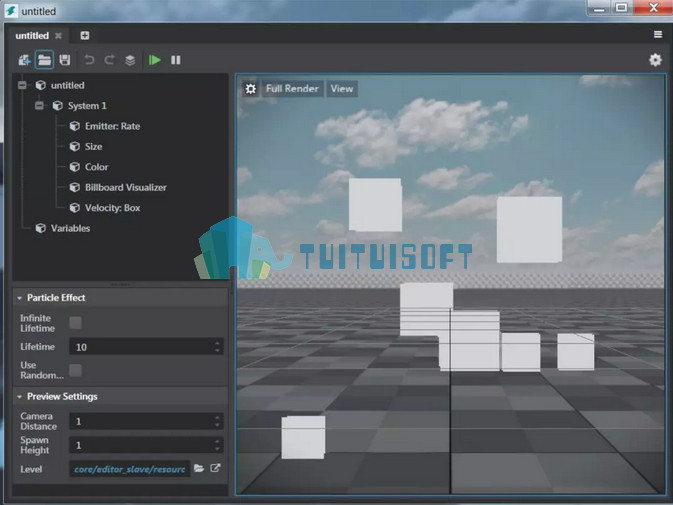Collapse the Preview Settings section
Image resolution: width=673 pixels, height=505 pixels.
coord(19,397)
